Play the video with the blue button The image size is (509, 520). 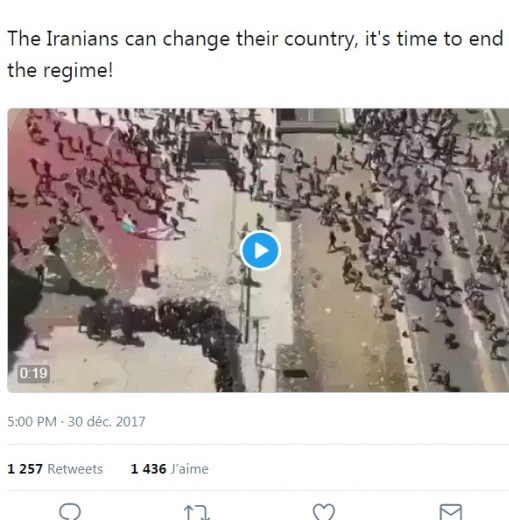pos(260,250)
